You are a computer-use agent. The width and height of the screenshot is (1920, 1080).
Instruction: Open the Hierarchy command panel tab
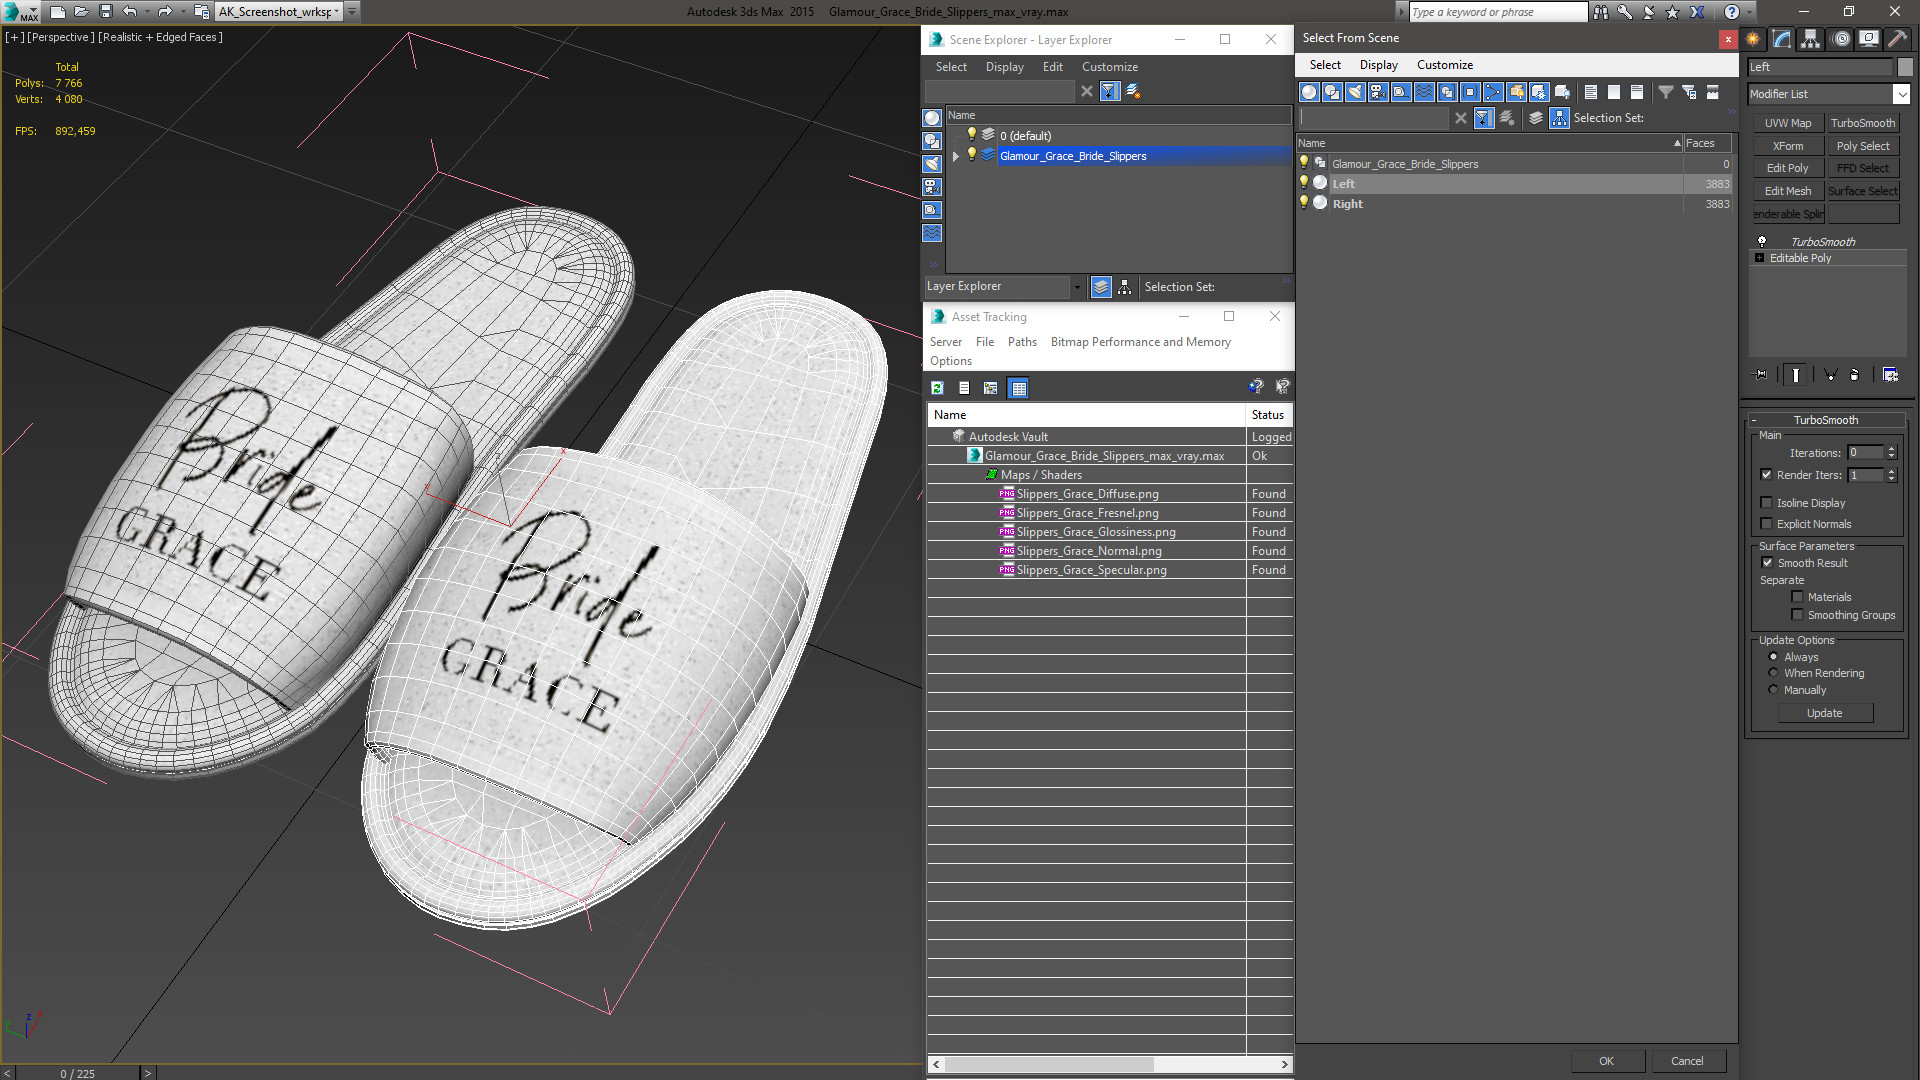(1810, 39)
